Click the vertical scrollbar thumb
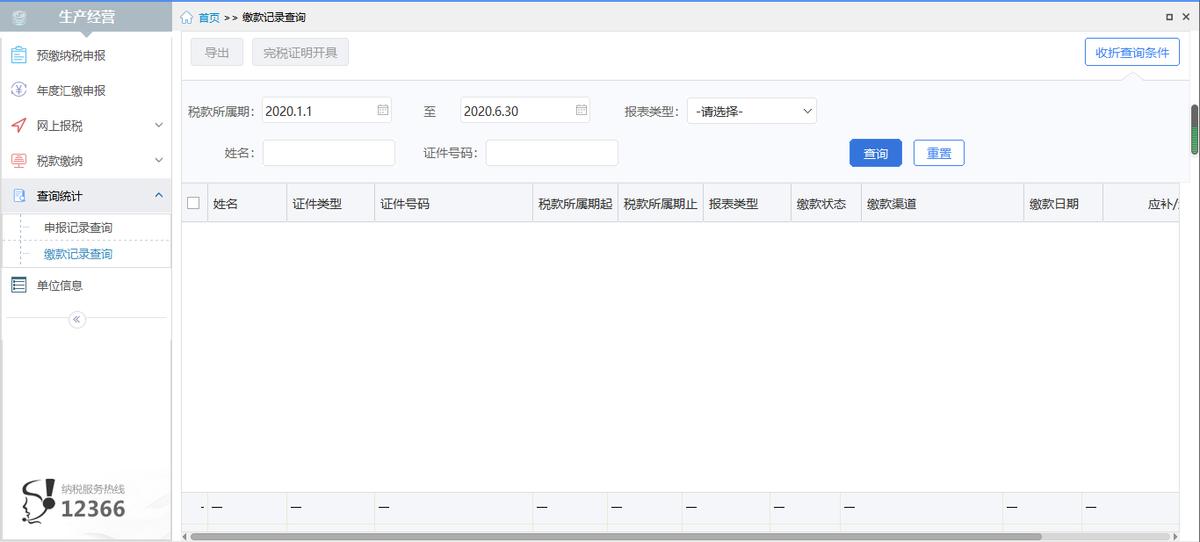 click(1194, 129)
